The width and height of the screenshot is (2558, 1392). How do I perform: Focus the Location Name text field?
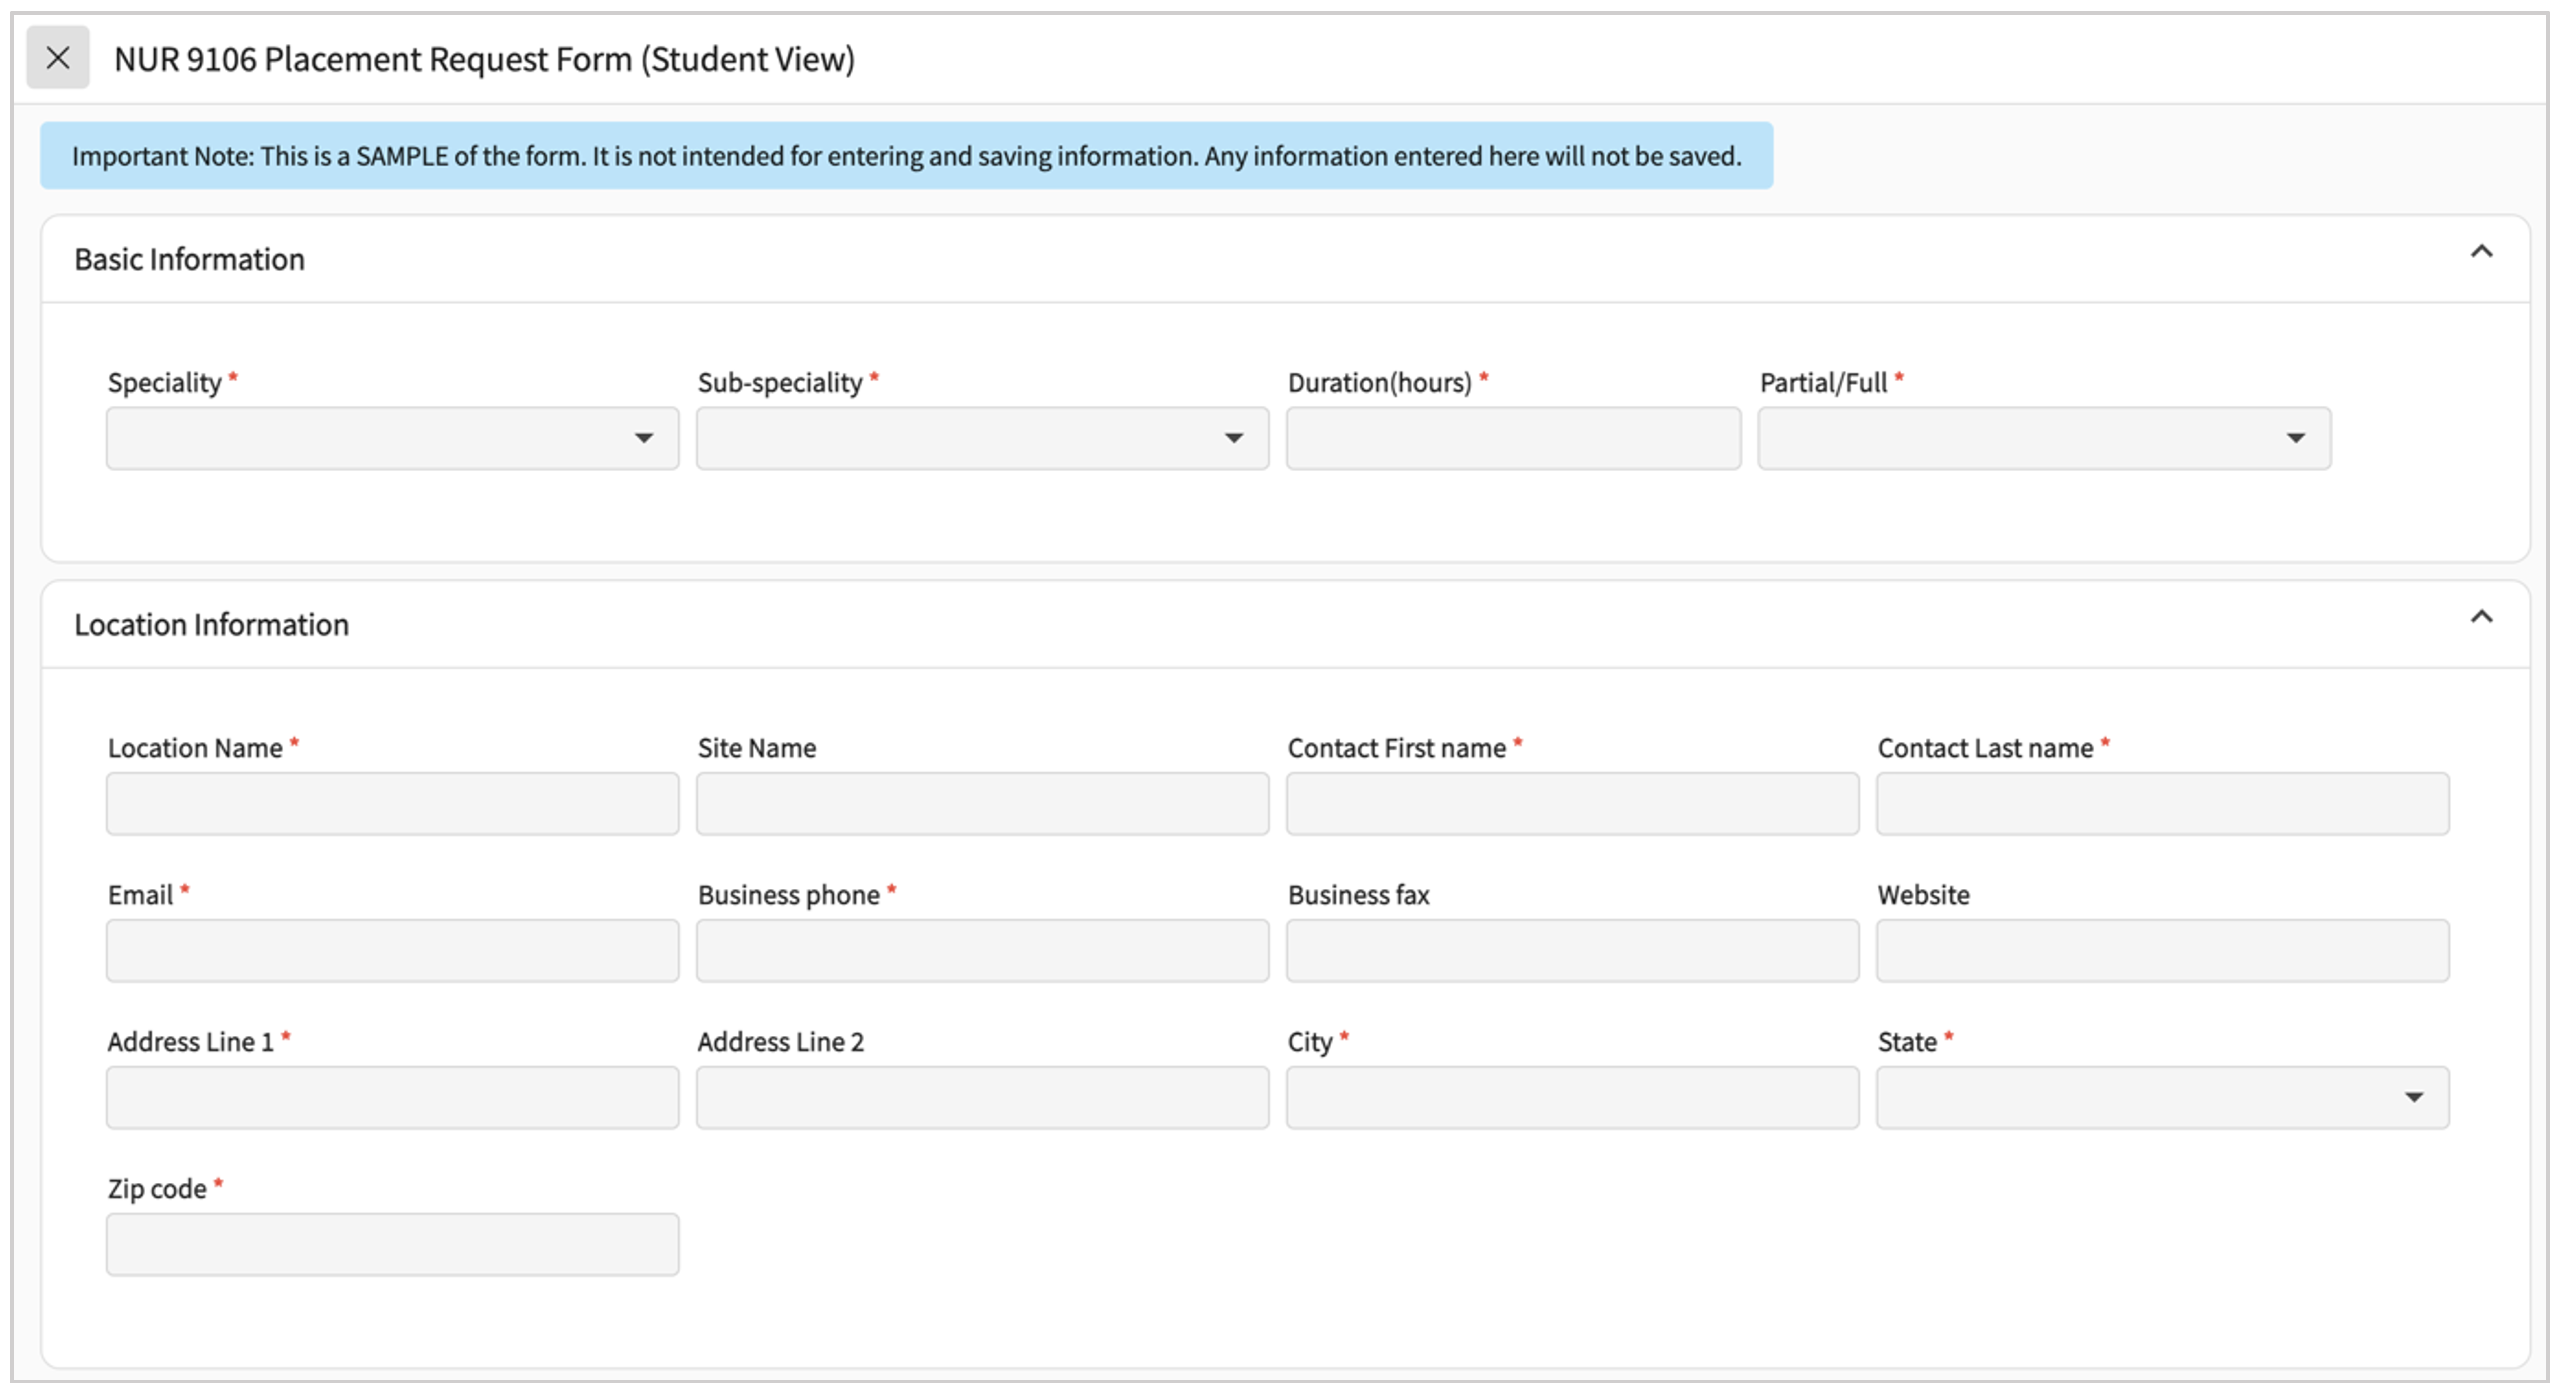point(392,803)
